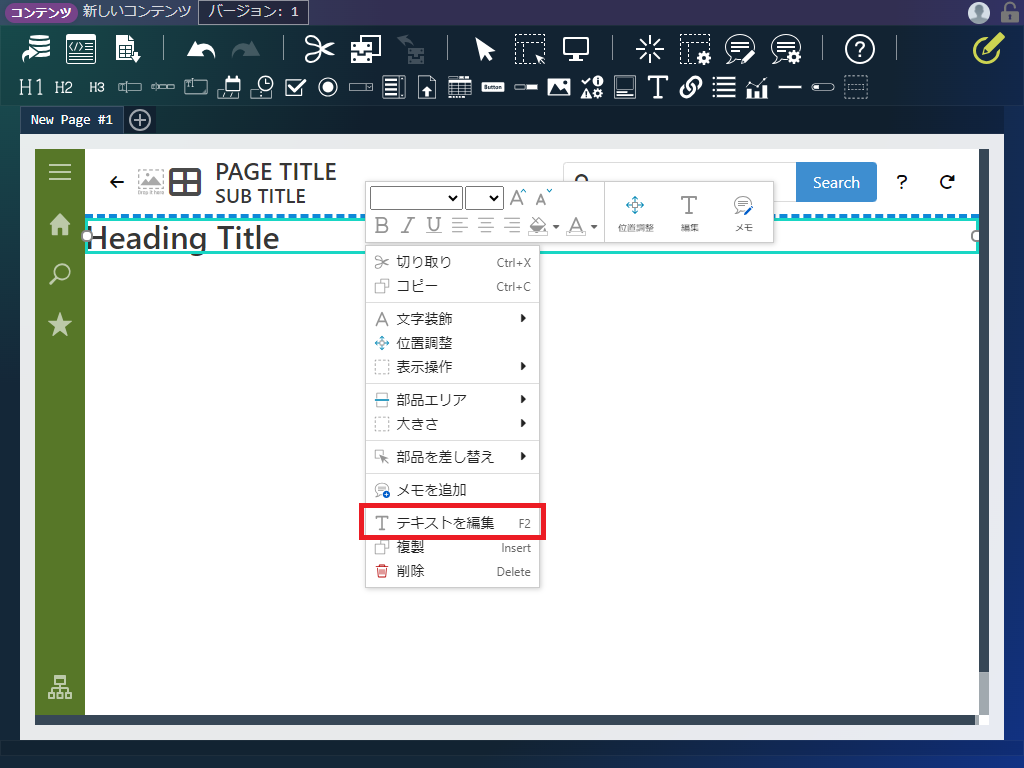The width and height of the screenshot is (1024, 768).
Task: Toggle italic formatting
Action: 408,225
